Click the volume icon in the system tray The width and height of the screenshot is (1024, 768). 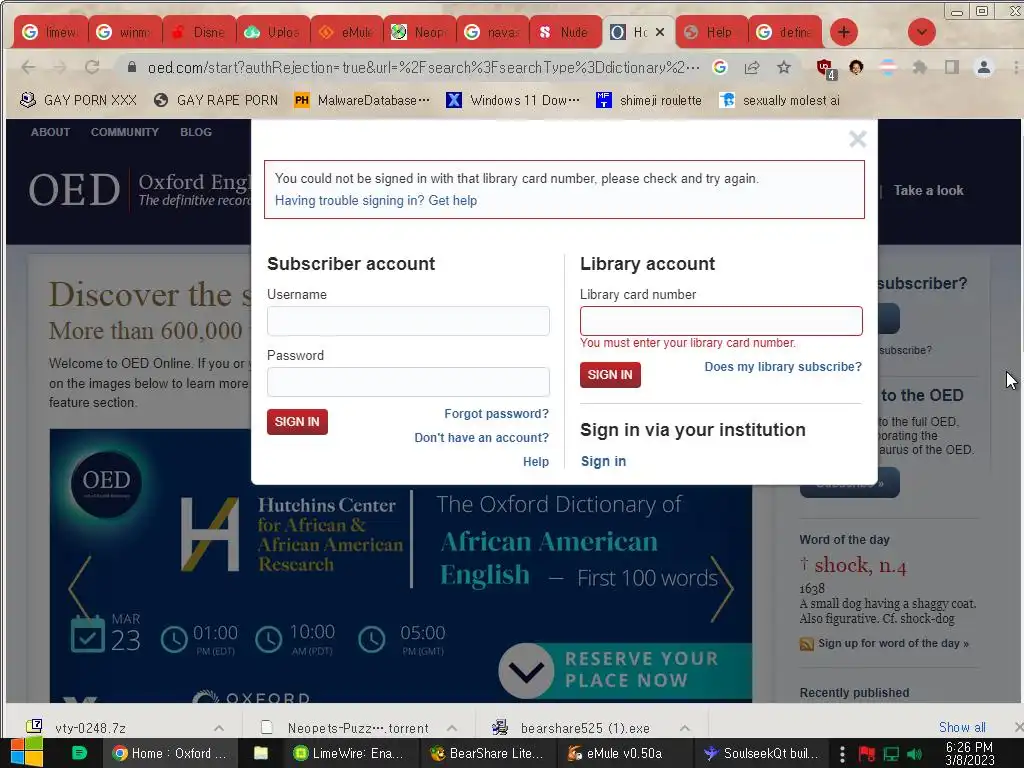pos(914,754)
